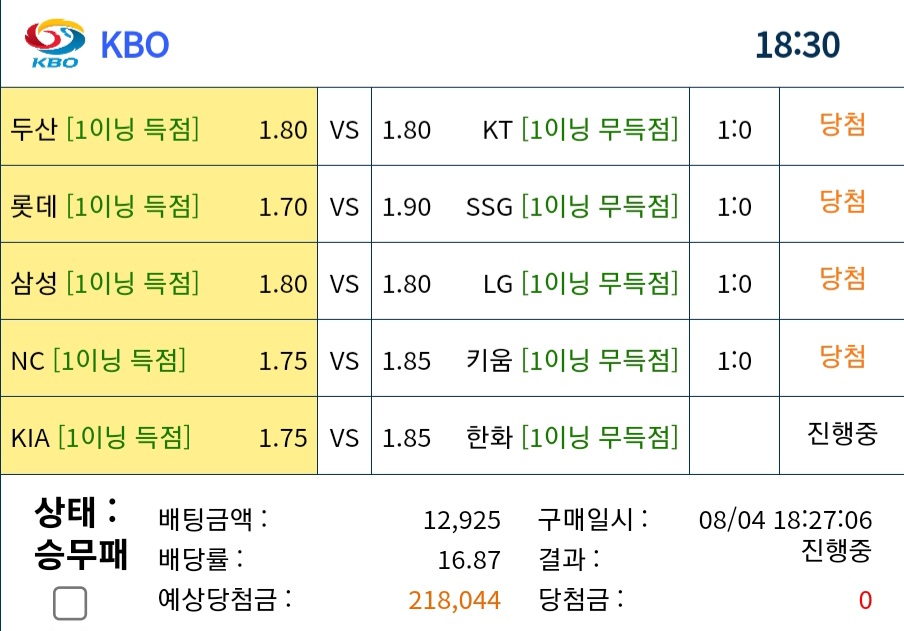Choose LG 1이닝 무득점 cell
904x631 pixels.
[530, 281]
